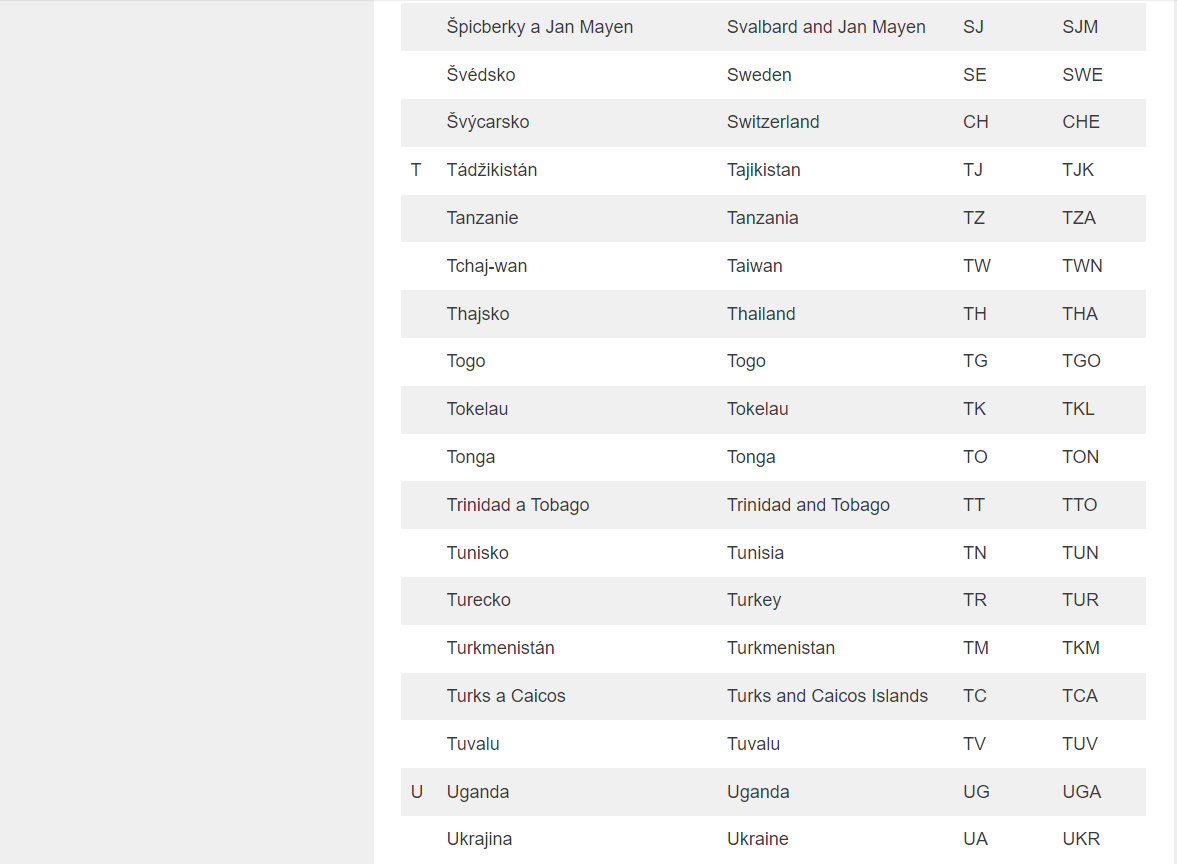Select the English name Sweden

[x=759, y=75]
